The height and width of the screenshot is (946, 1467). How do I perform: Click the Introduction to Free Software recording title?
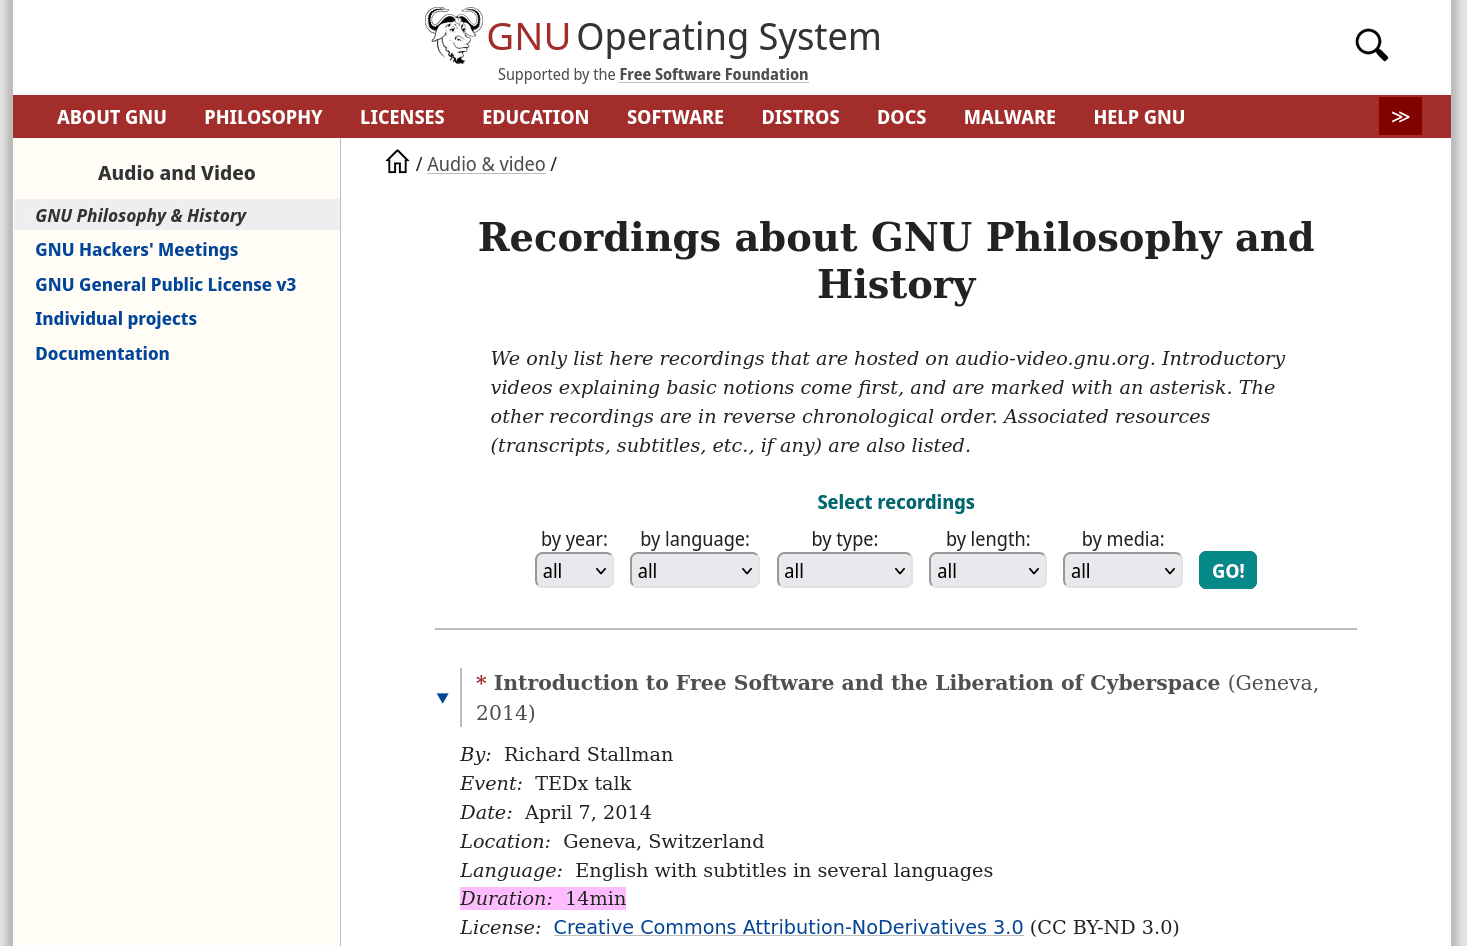tap(857, 683)
